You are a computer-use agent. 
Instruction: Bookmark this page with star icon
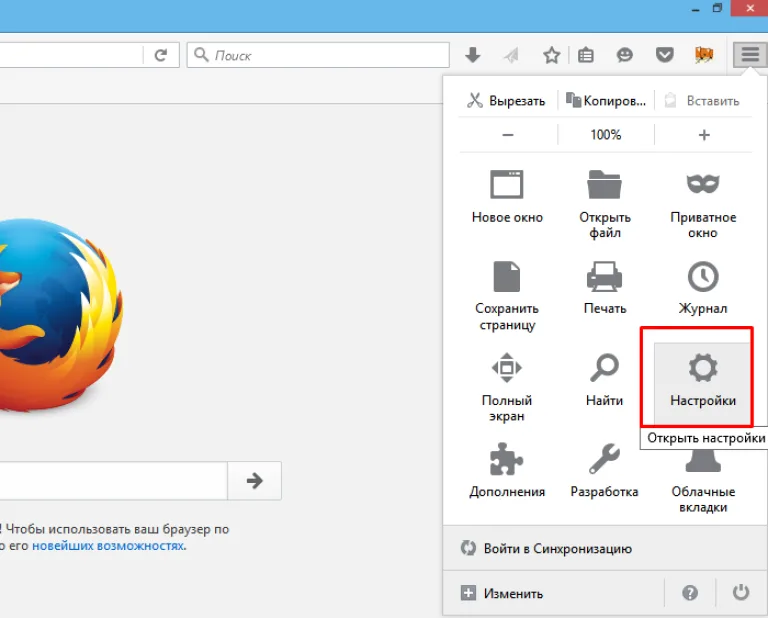(552, 55)
